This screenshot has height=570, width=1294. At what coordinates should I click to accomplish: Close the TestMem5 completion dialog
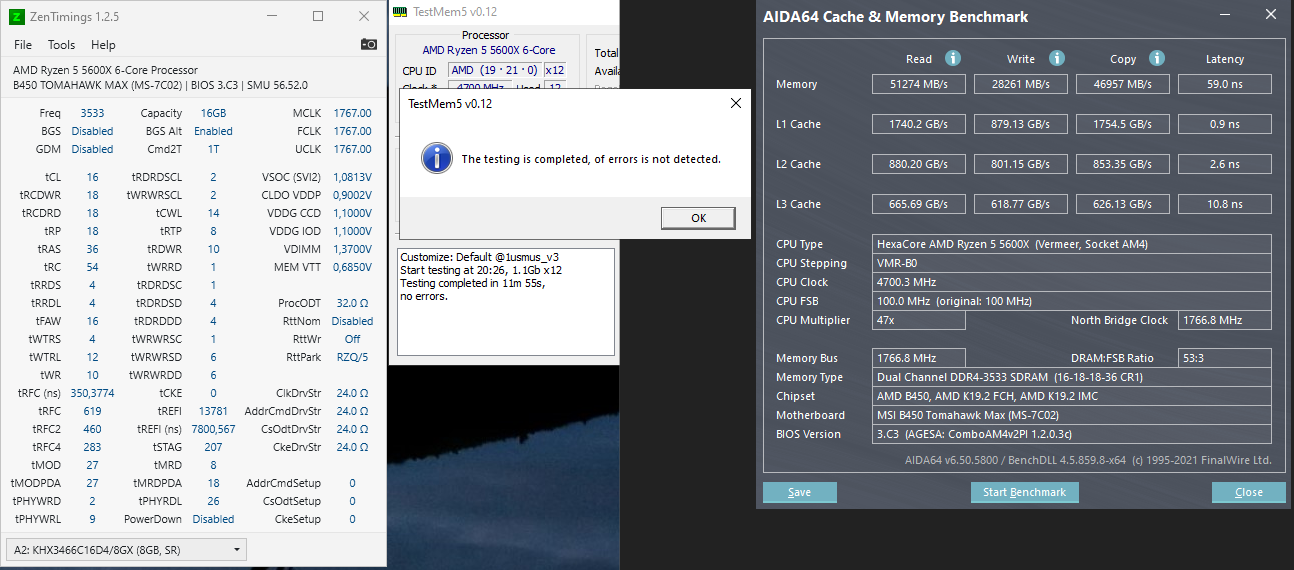coord(735,103)
